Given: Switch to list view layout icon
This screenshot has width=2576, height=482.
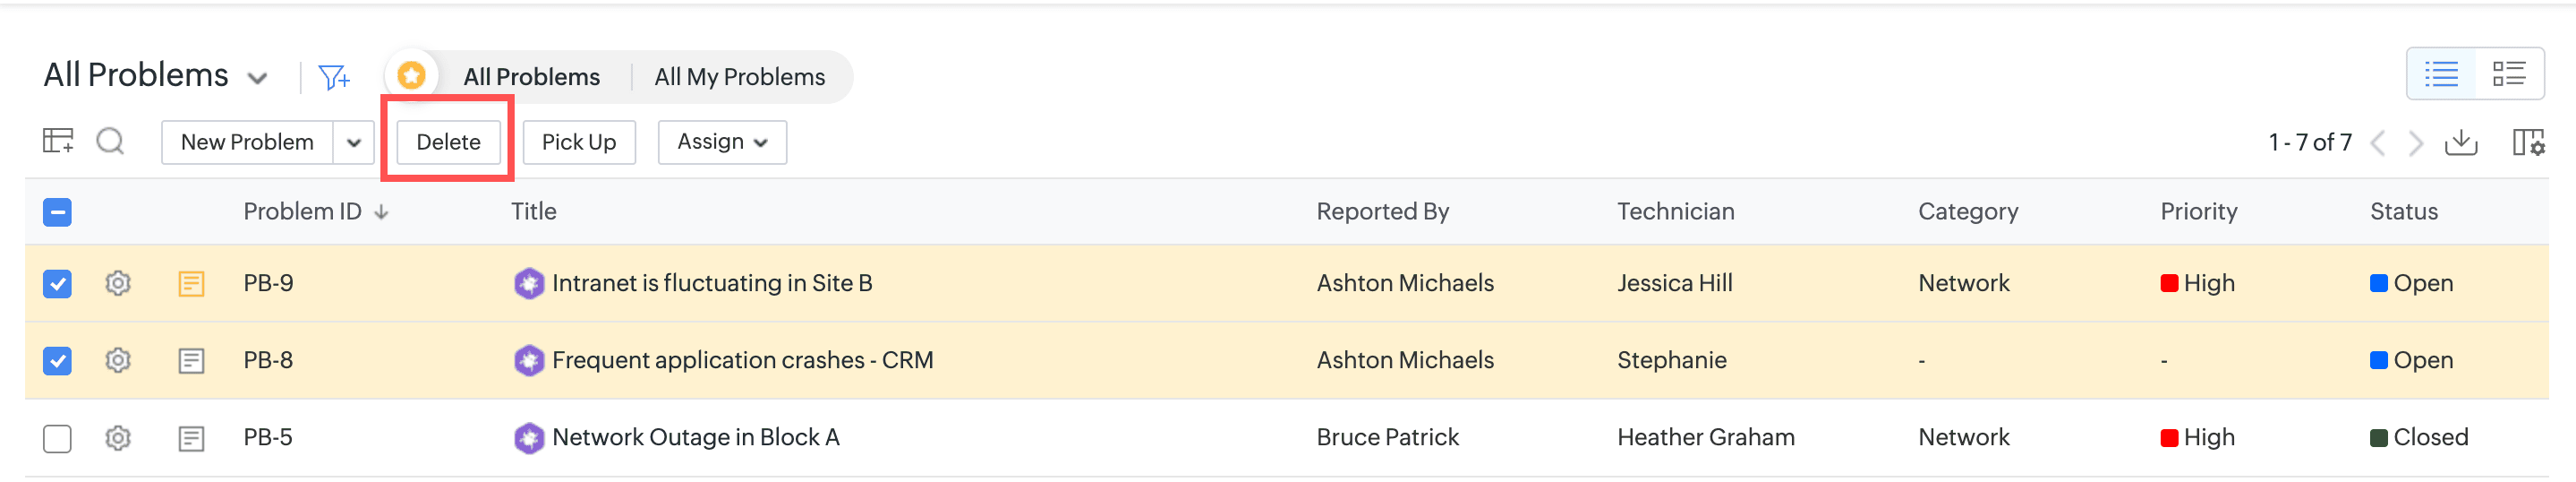Looking at the screenshot, I should 2441,74.
